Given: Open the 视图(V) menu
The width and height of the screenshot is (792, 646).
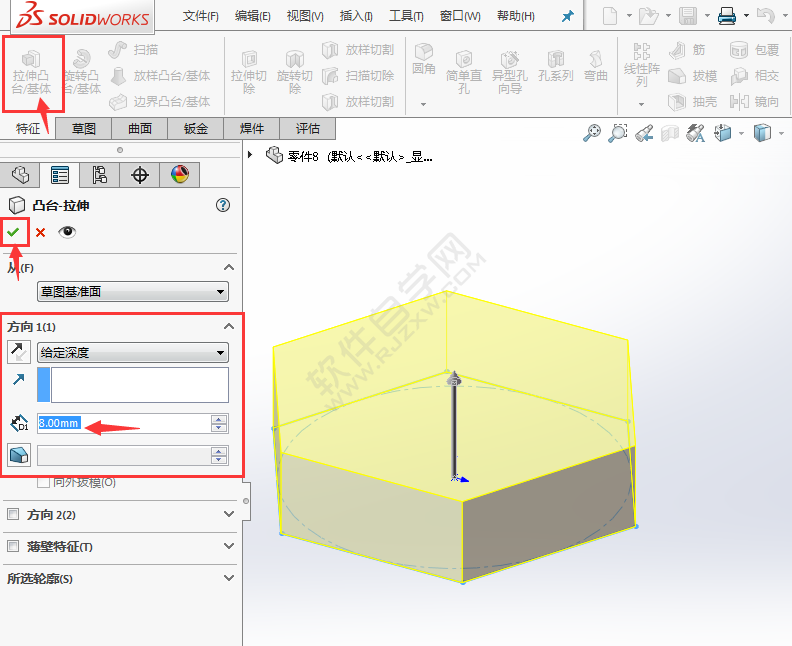Looking at the screenshot, I should click(305, 16).
